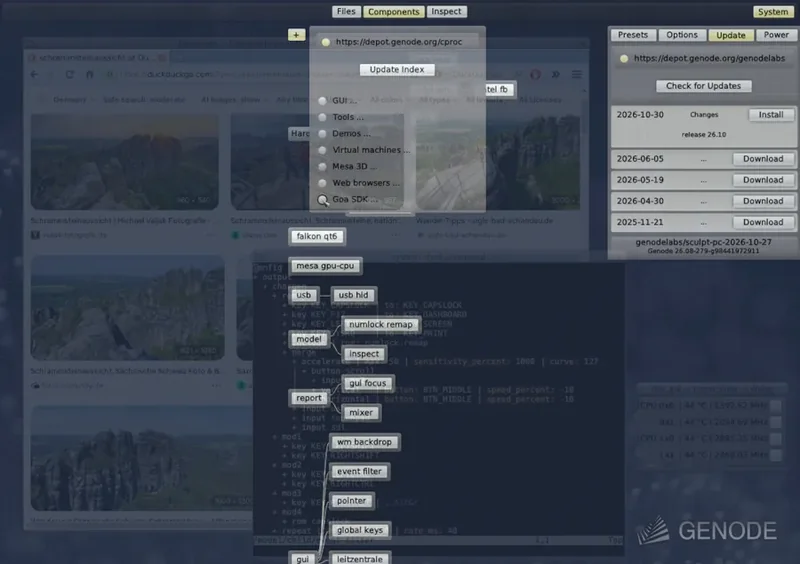Open hamburger menu in background browser
Image resolution: width=800 pixels, height=564 pixels.
point(577,75)
